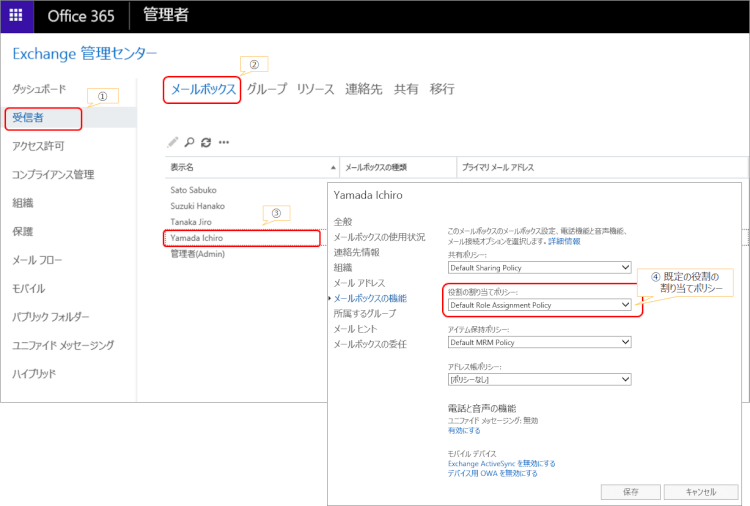This screenshot has height=506, width=750.
Task: Open 保護 in the sidebar
Action: (22, 231)
